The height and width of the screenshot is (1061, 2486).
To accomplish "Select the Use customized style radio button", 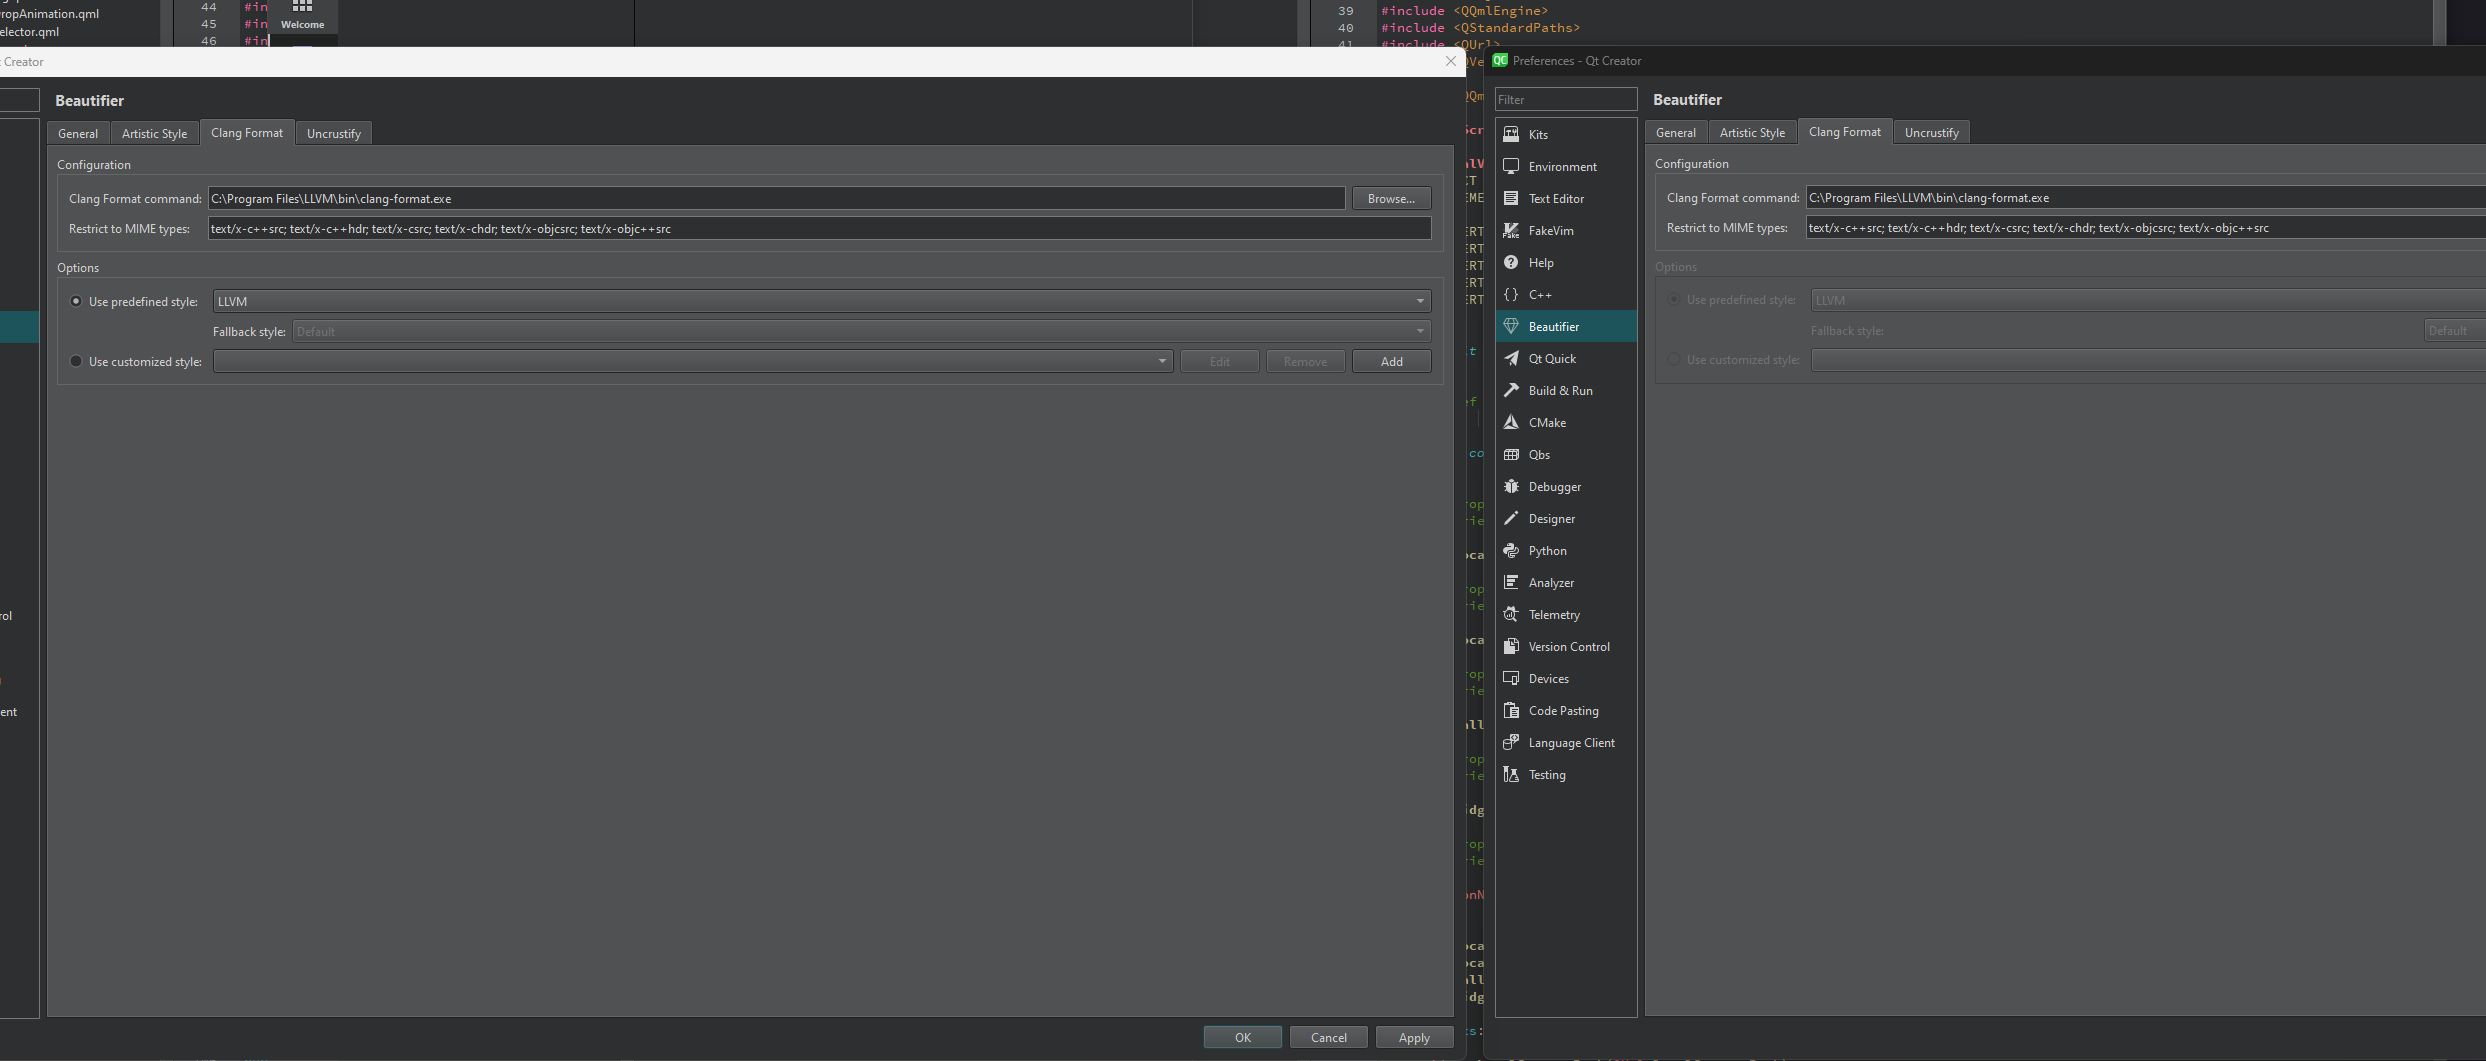I will pos(76,361).
